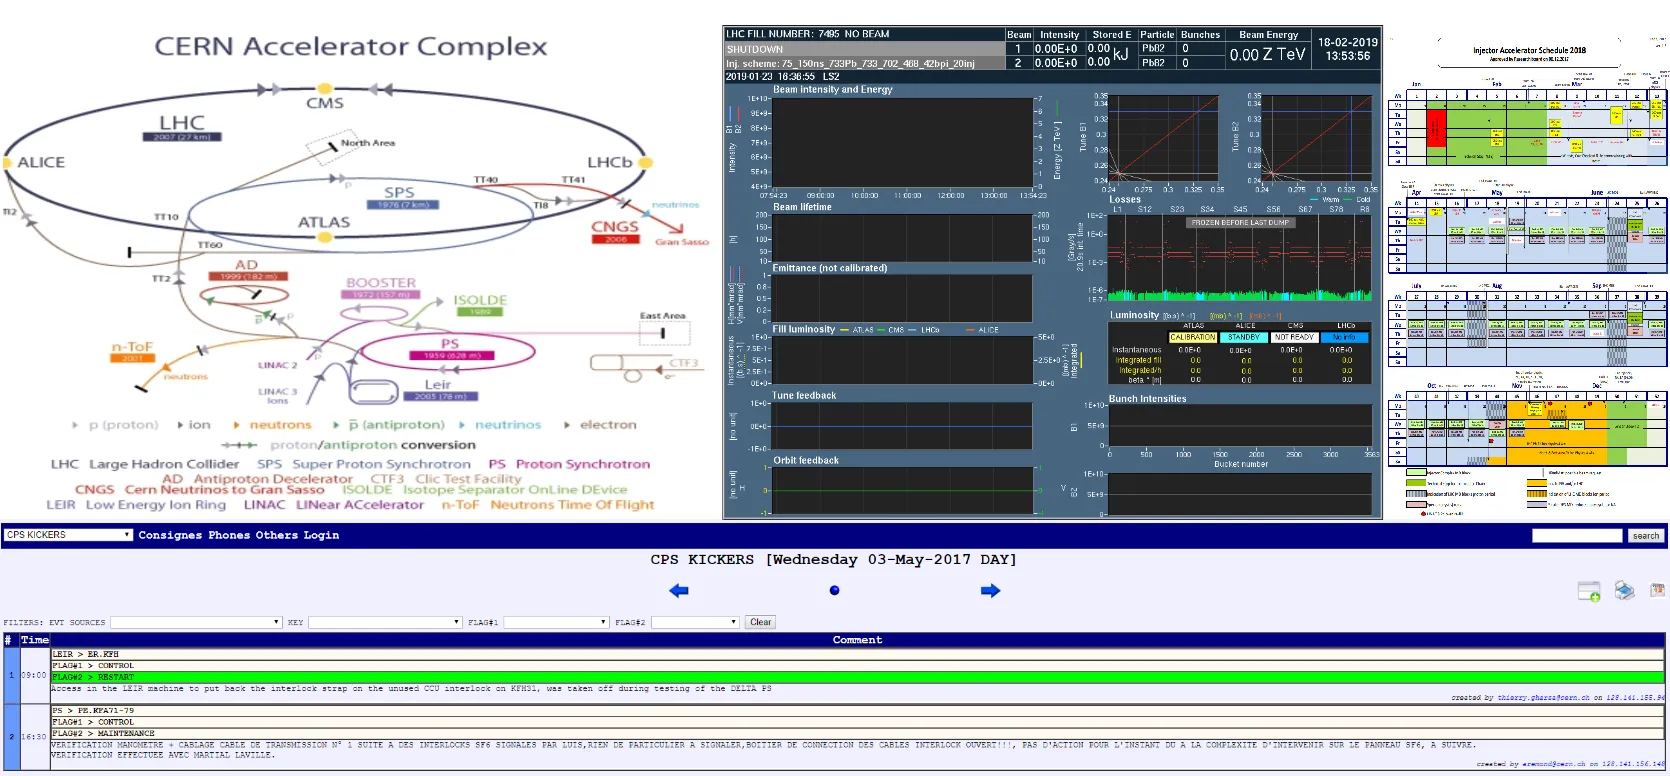Open the Others menu
1670x776 pixels.
click(x=276, y=535)
